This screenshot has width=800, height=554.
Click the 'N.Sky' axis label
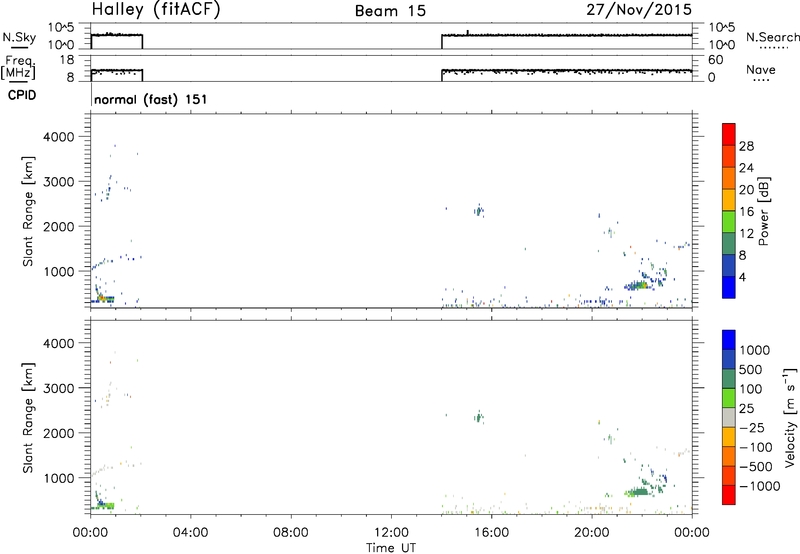point(19,37)
